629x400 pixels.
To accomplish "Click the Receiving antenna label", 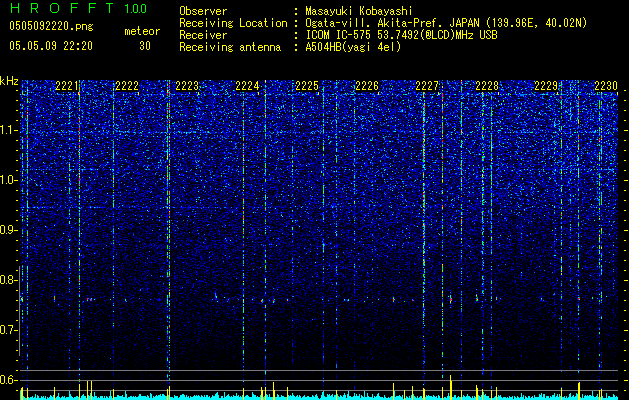I will [x=230, y=47].
